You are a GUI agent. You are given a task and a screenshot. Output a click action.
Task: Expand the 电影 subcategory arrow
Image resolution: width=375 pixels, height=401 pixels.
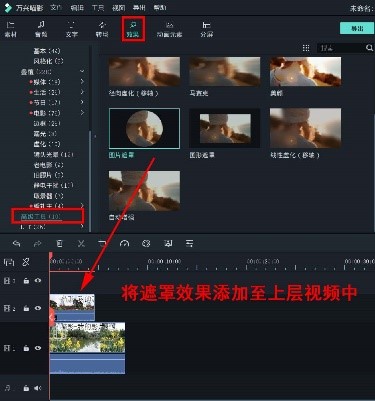point(82,113)
